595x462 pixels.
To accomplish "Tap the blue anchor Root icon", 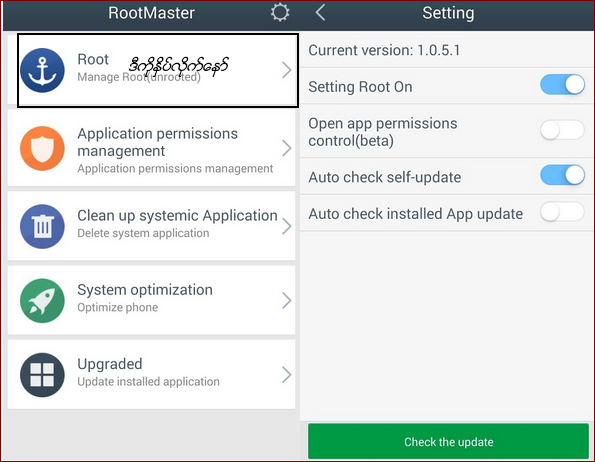I will tap(42, 71).
